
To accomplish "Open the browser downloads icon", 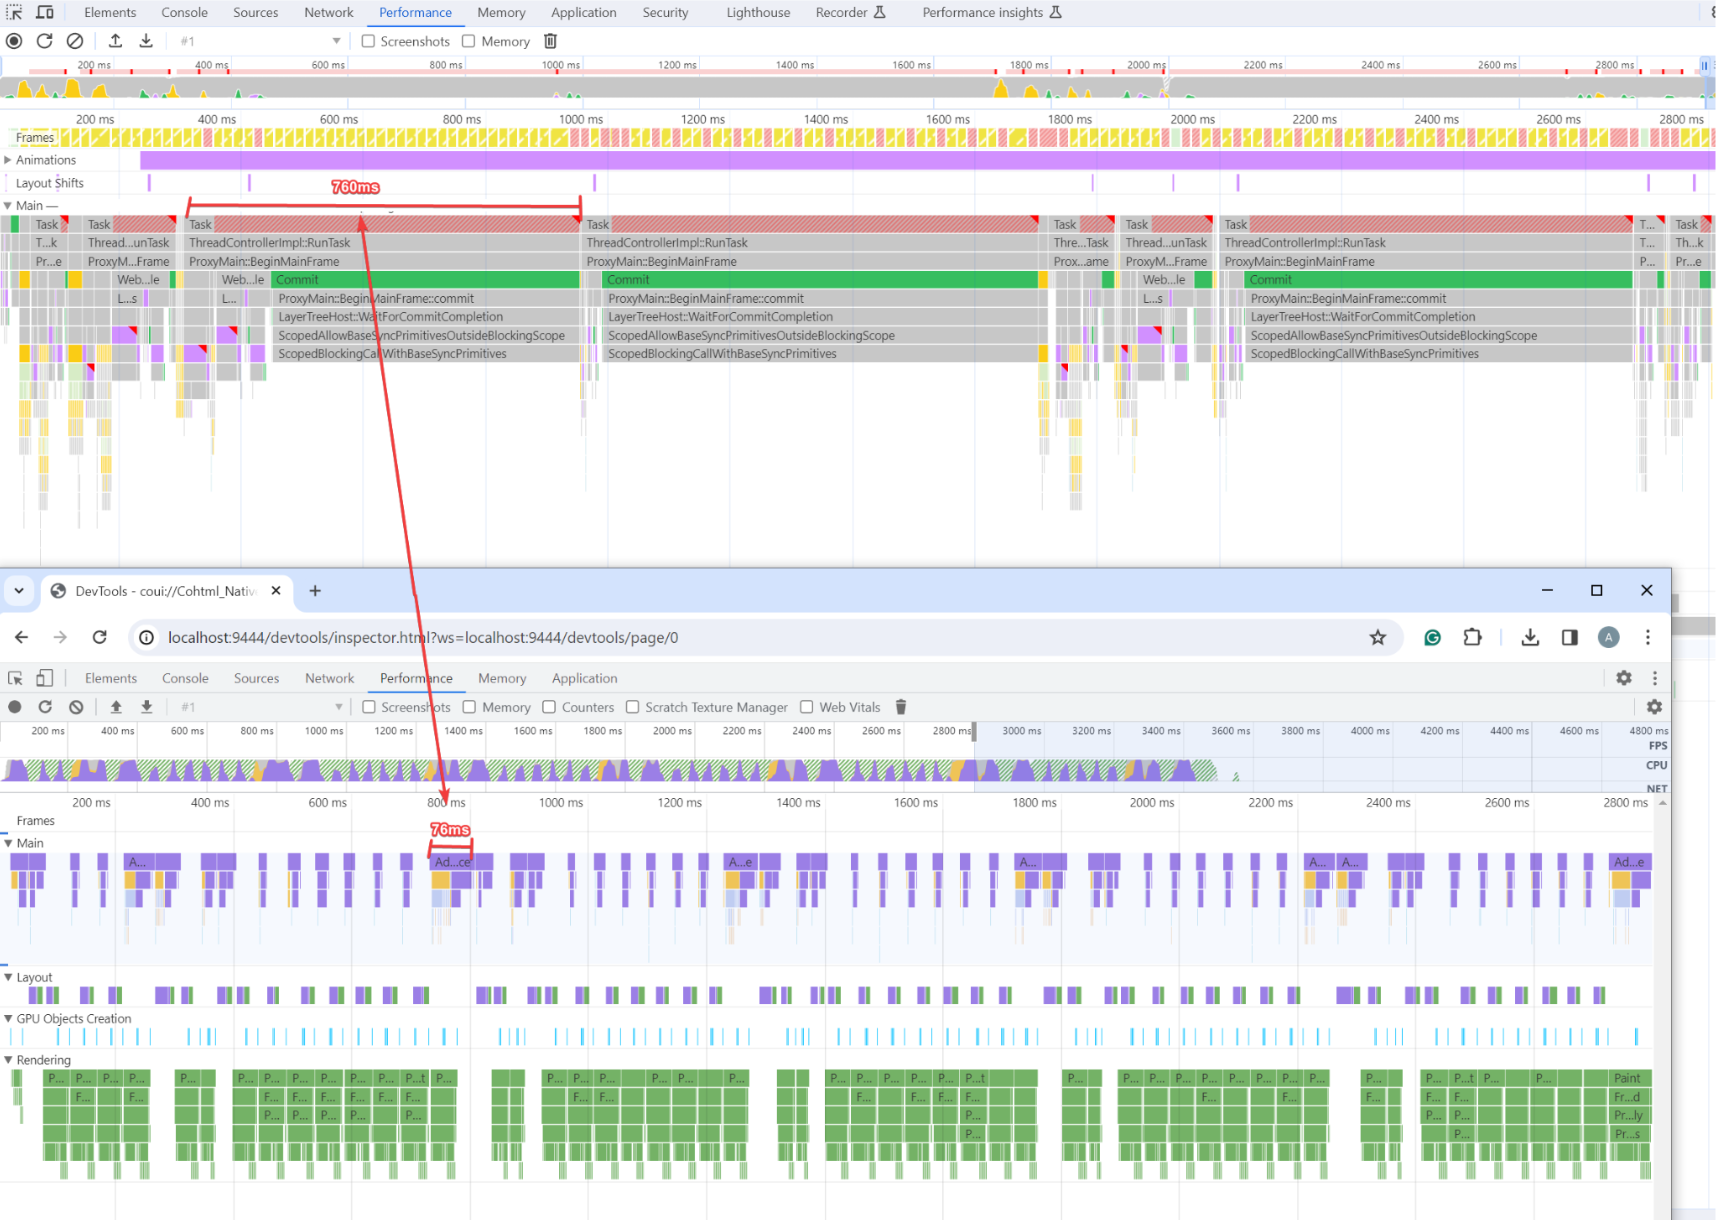I will tap(1530, 638).
